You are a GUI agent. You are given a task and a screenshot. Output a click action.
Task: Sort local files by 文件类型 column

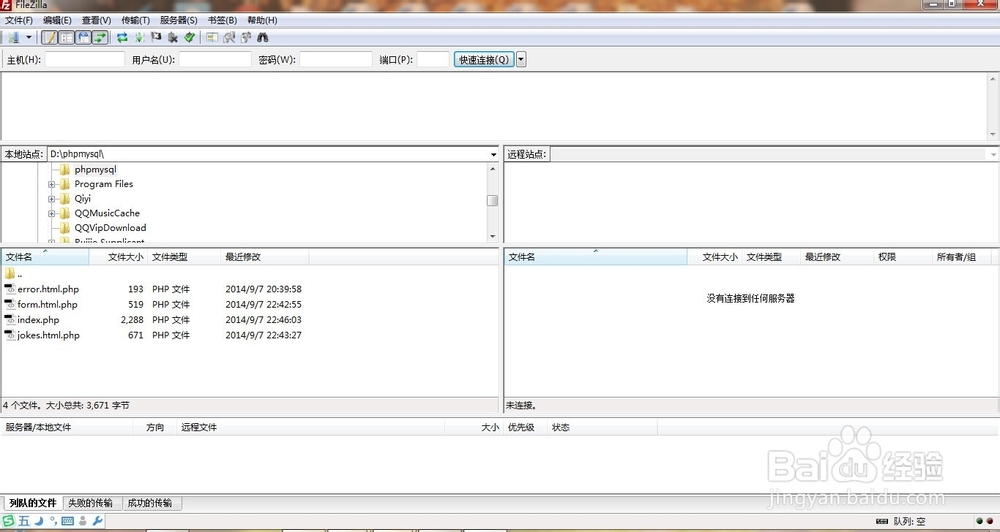(x=184, y=257)
